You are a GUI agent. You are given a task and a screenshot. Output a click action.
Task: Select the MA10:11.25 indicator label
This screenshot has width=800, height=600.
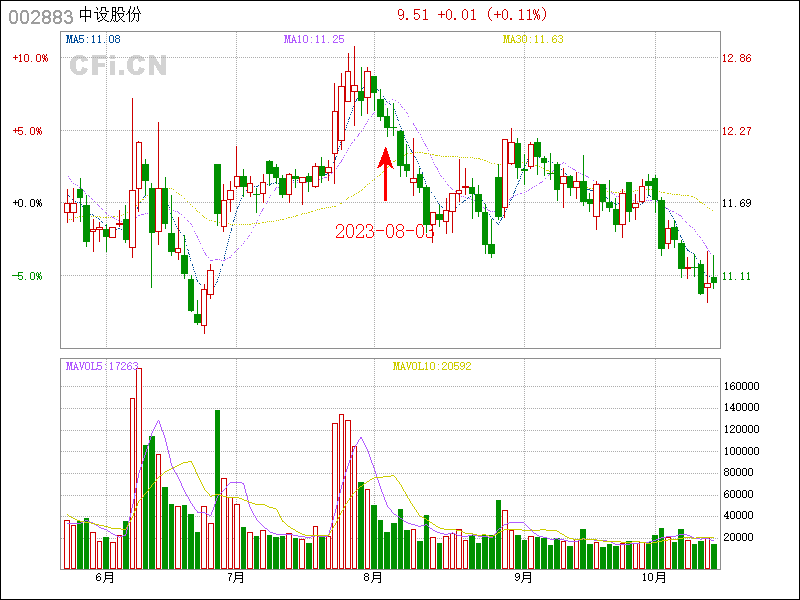314,39
